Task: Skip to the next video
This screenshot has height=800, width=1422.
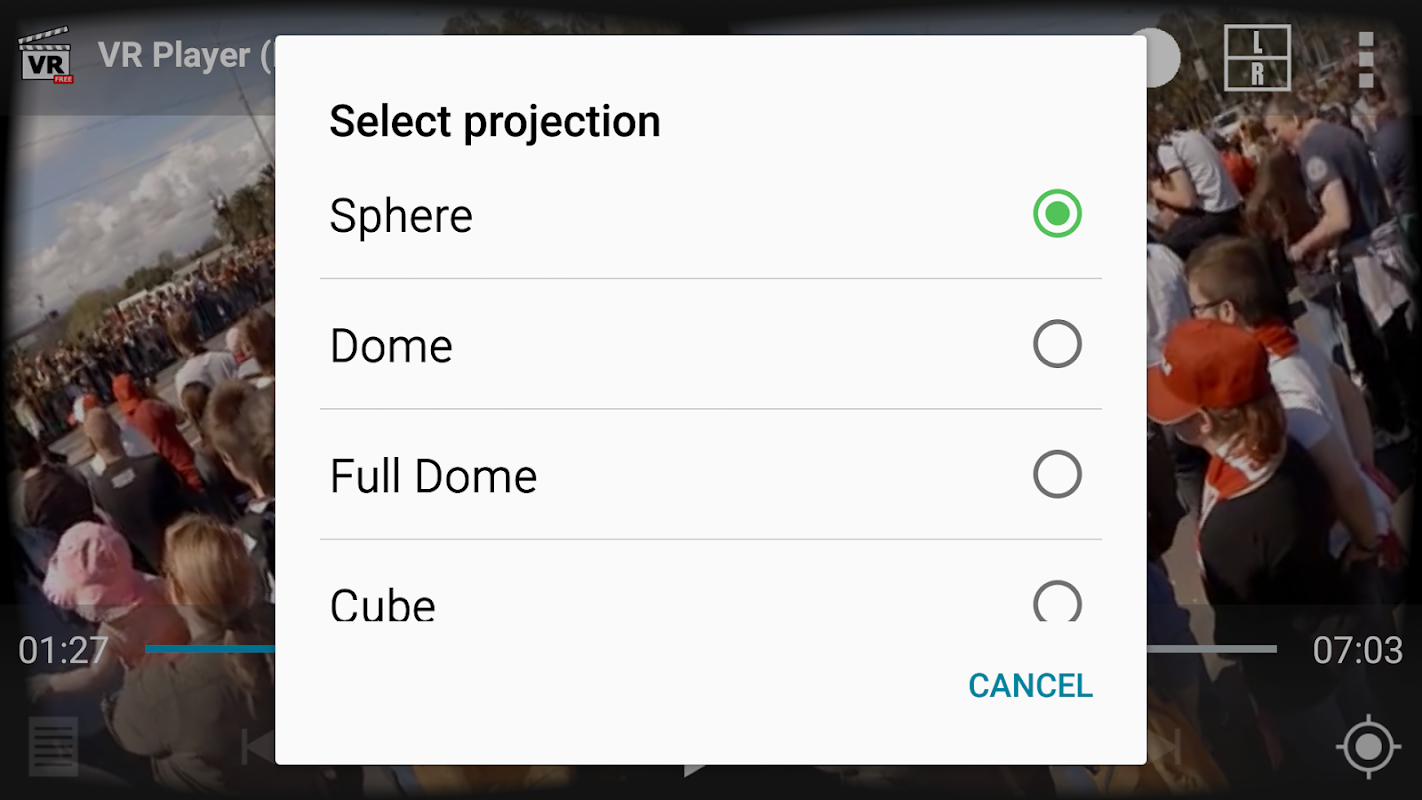Action: point(1165,747)
